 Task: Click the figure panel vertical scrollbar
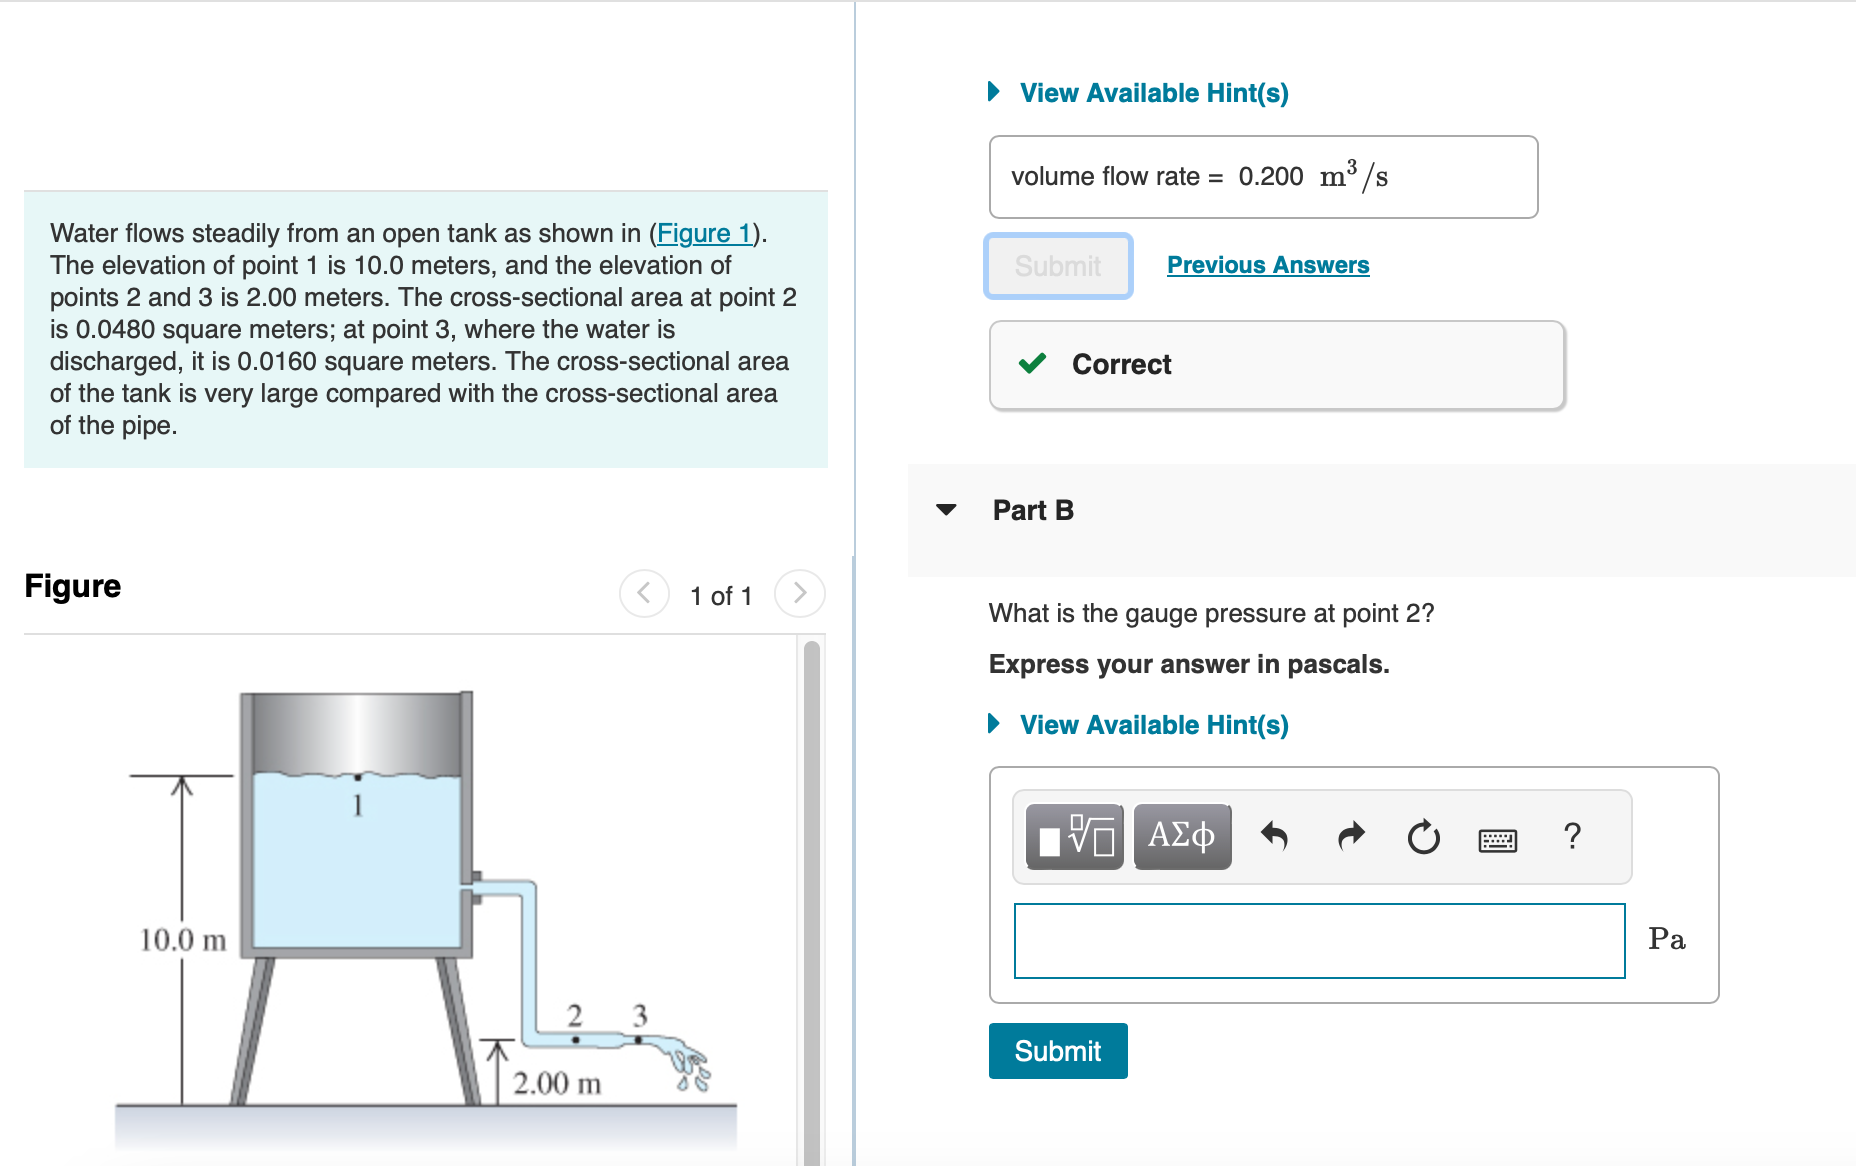pyautogui.click(x=812, y=900)
